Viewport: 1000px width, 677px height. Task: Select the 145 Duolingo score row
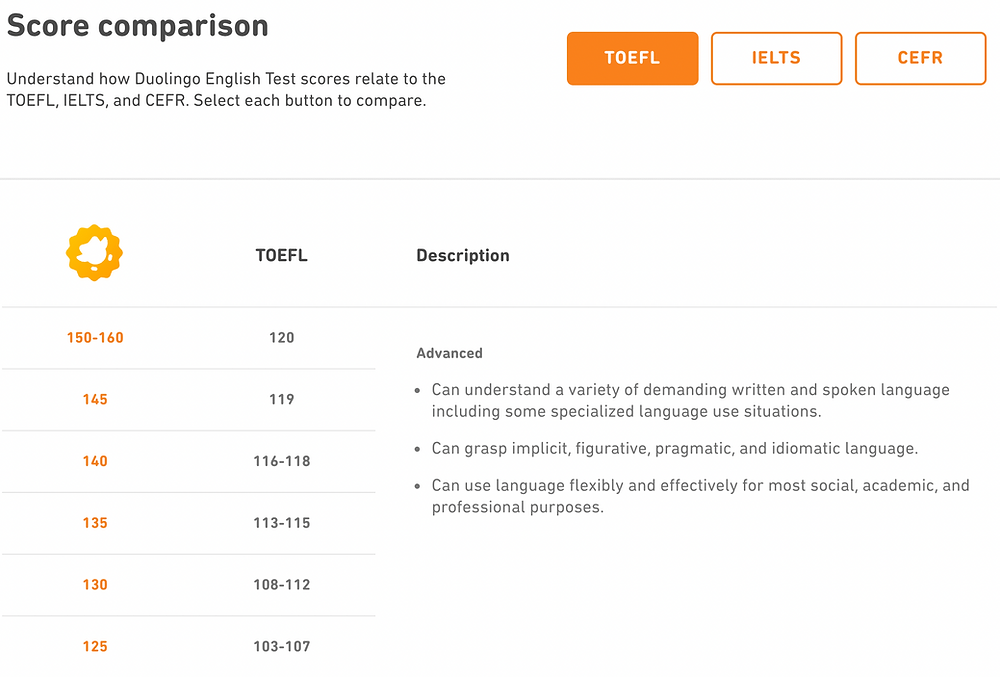(189, 400)
